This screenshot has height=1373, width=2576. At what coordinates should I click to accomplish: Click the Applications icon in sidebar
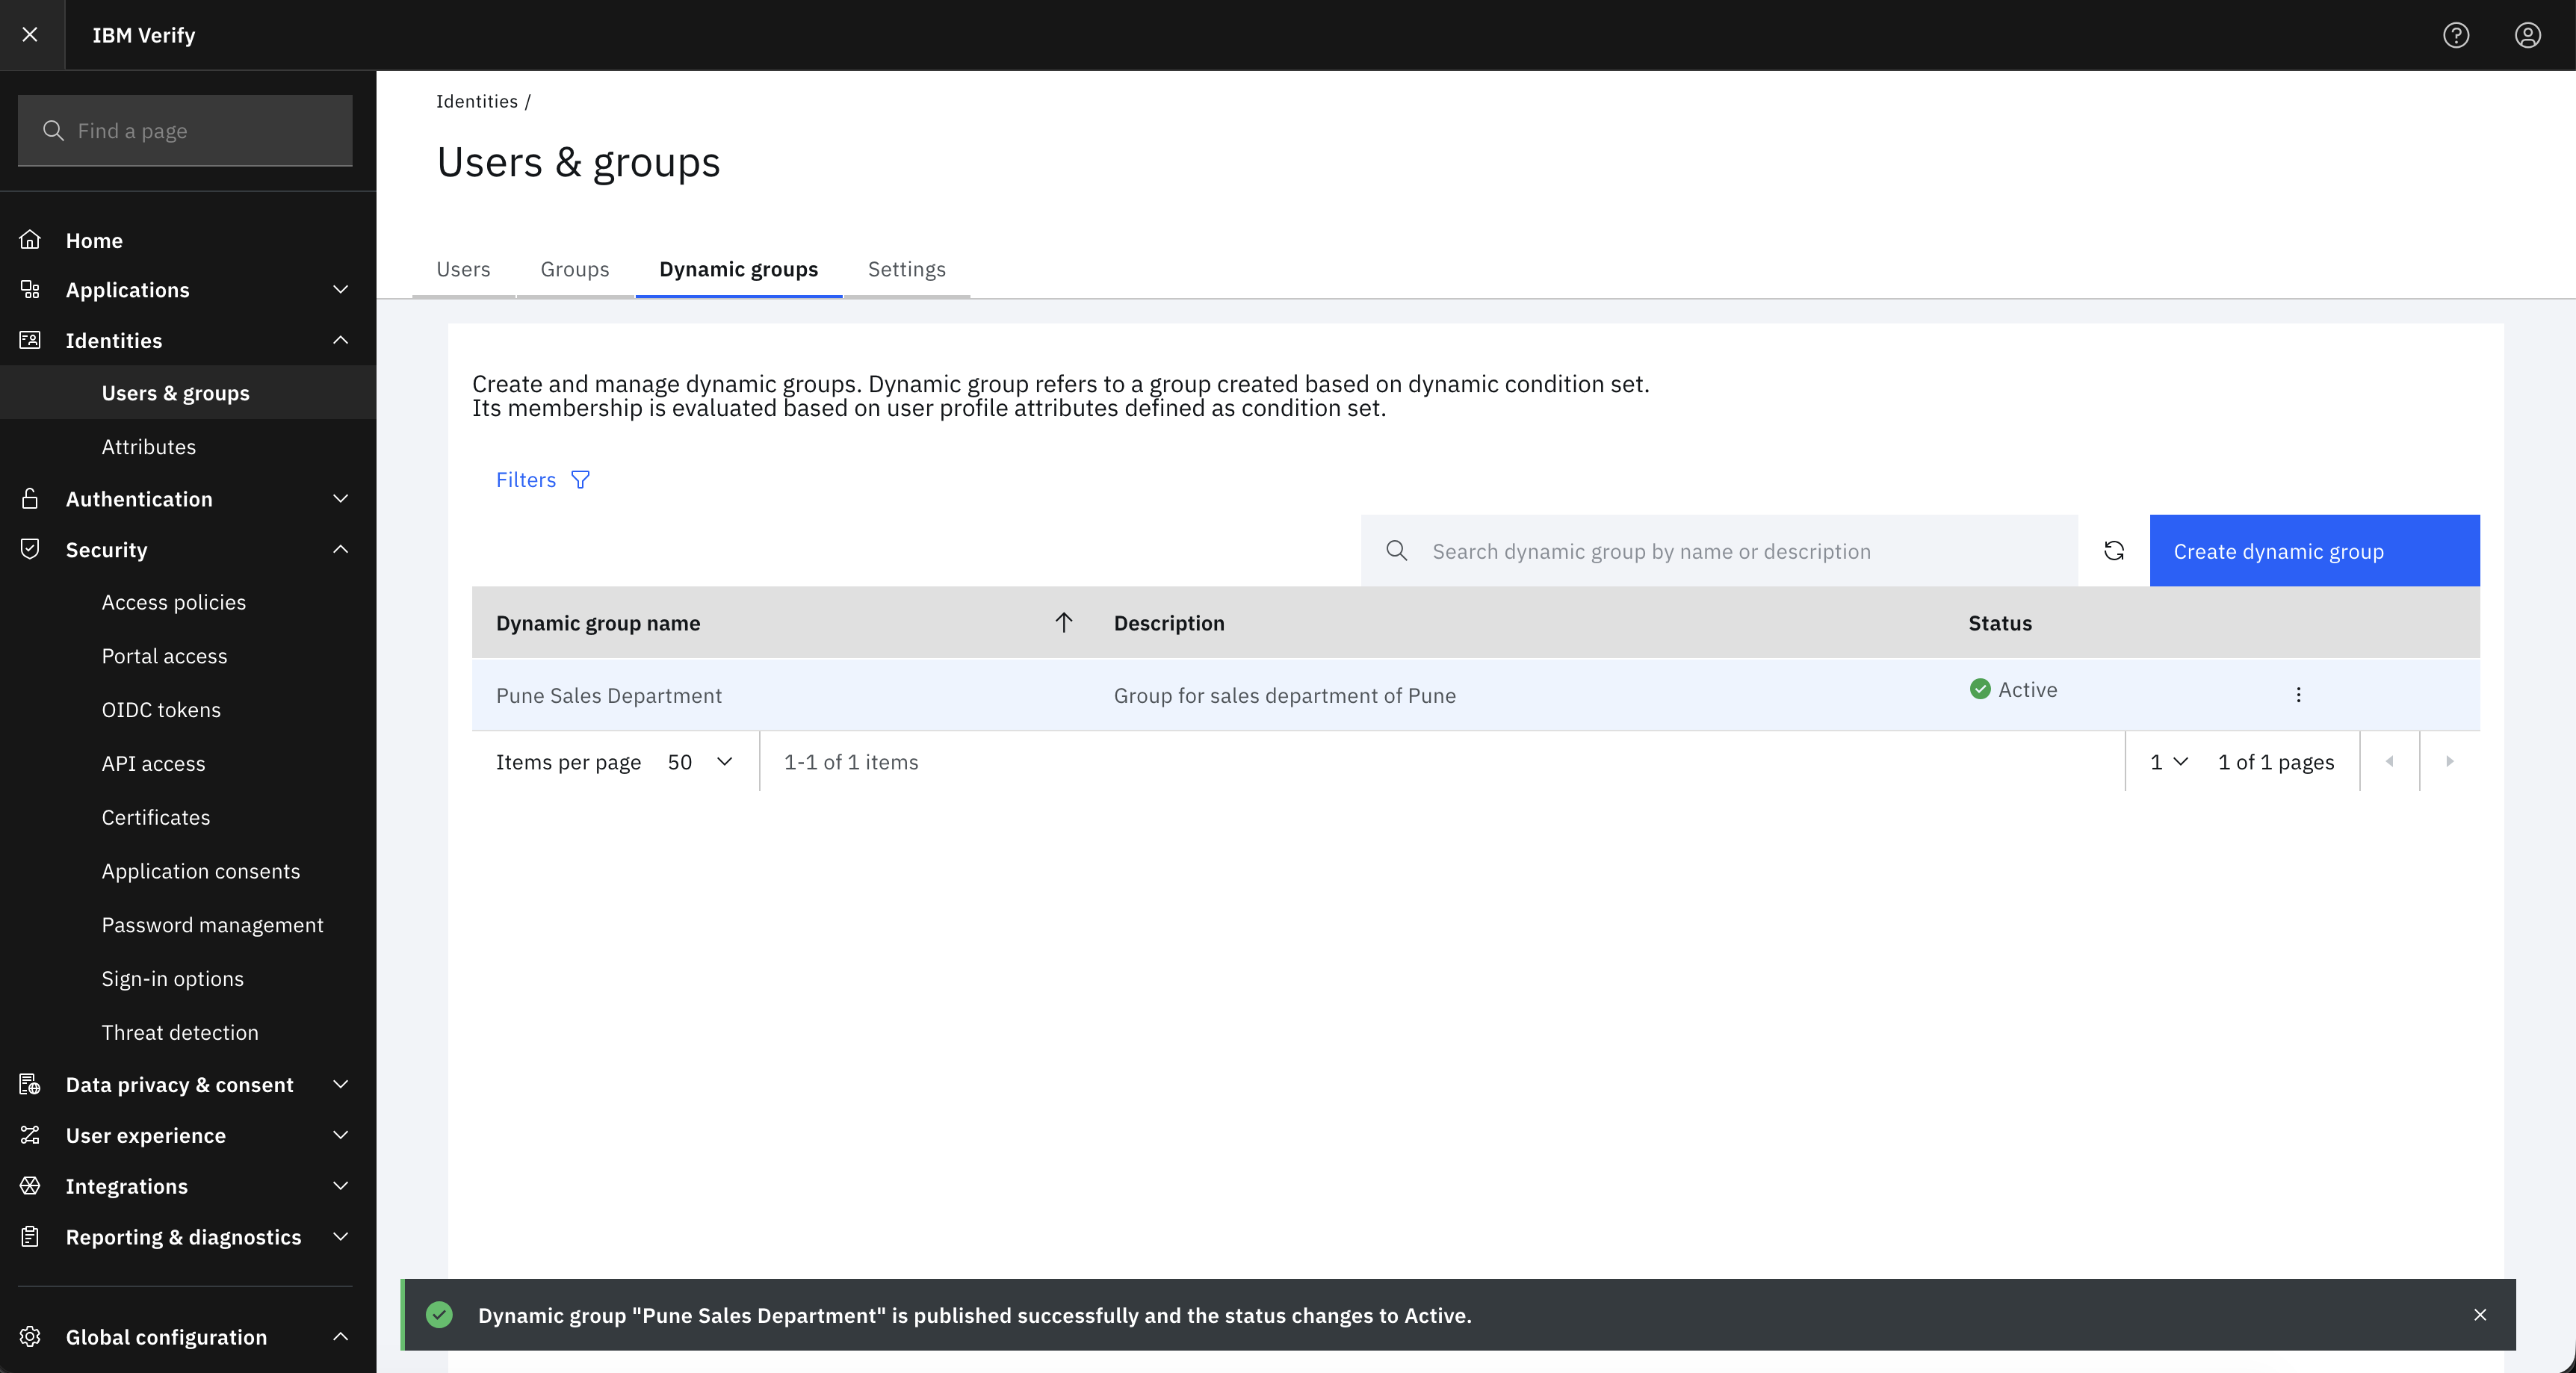30,290
